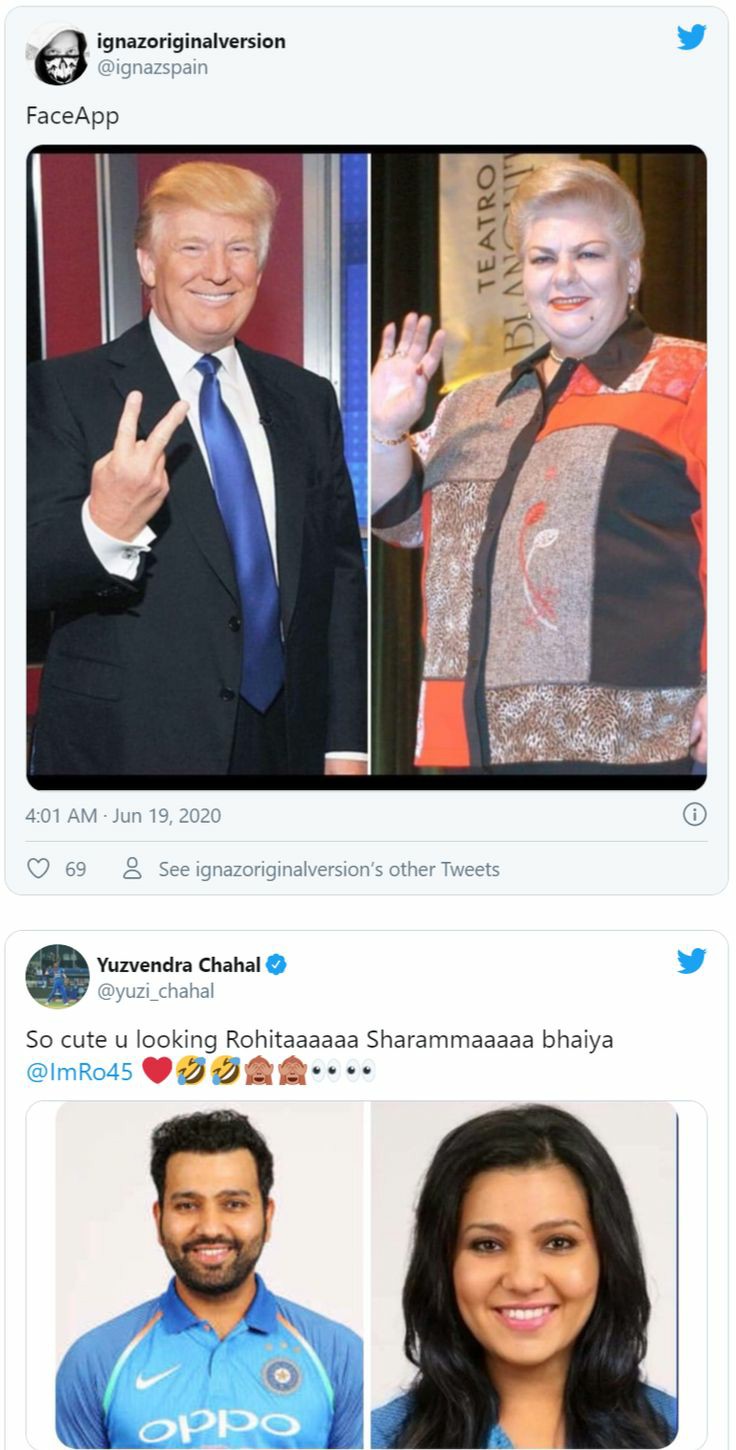
Task: Click the verified badge next to Yuzvendra Chahal
Action: [x=277, y=965]
